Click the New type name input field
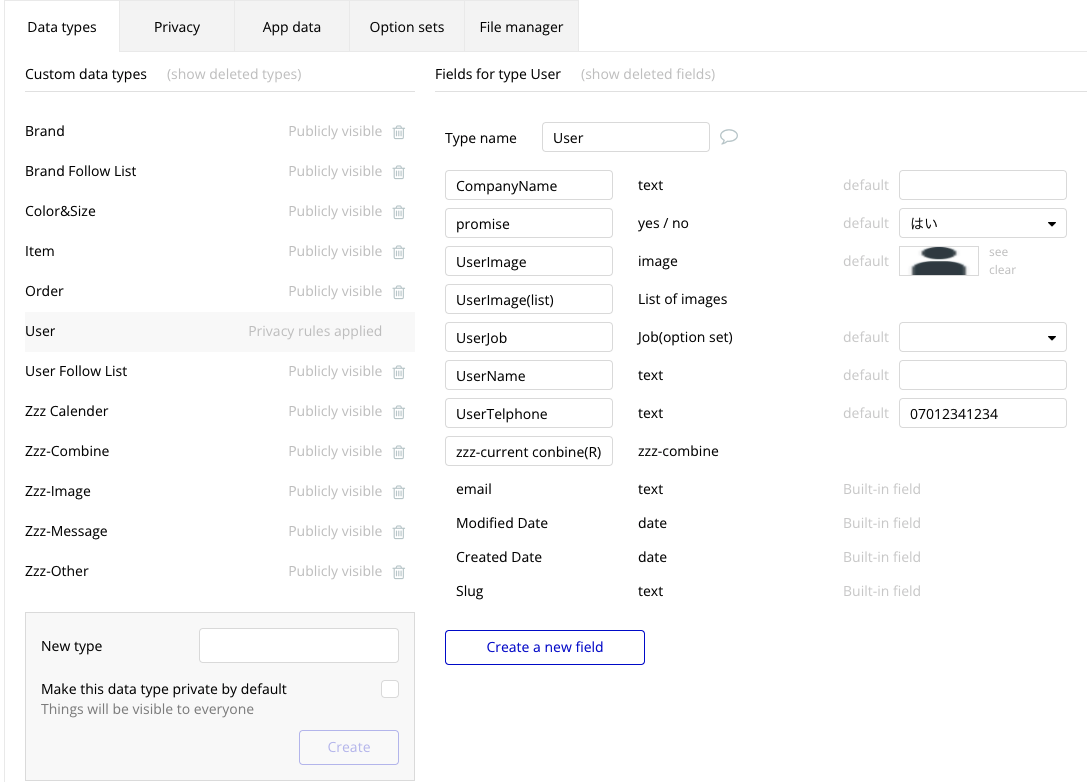This screenshot has width=1087, height=782. (x=299, y=646)
